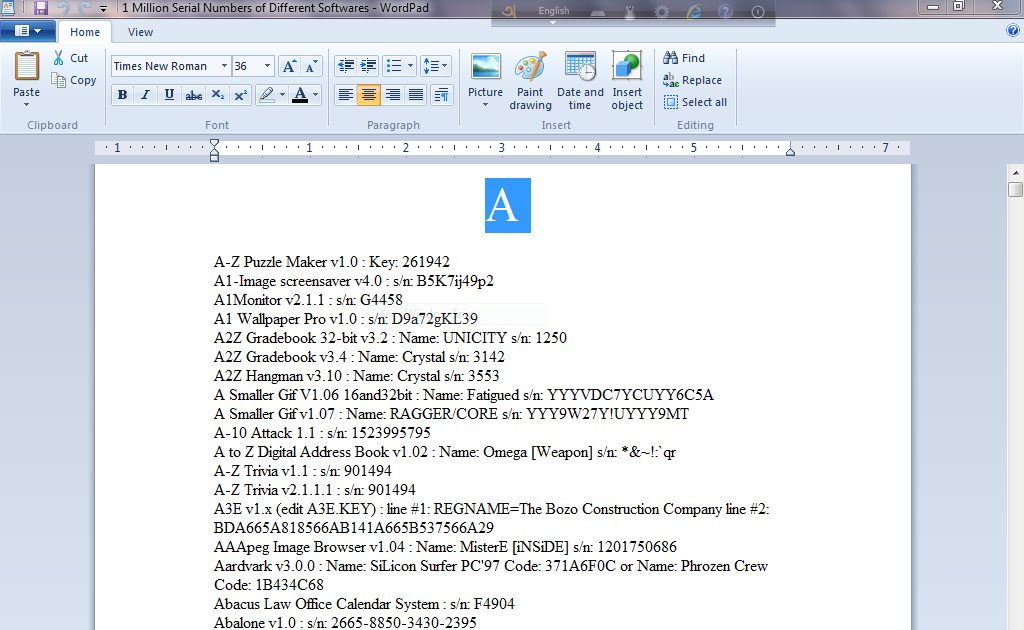This screenshot has width=1024, height=630.
Task: Click the Internet Explorer icon in overlay bar
Action: [694, 12]
